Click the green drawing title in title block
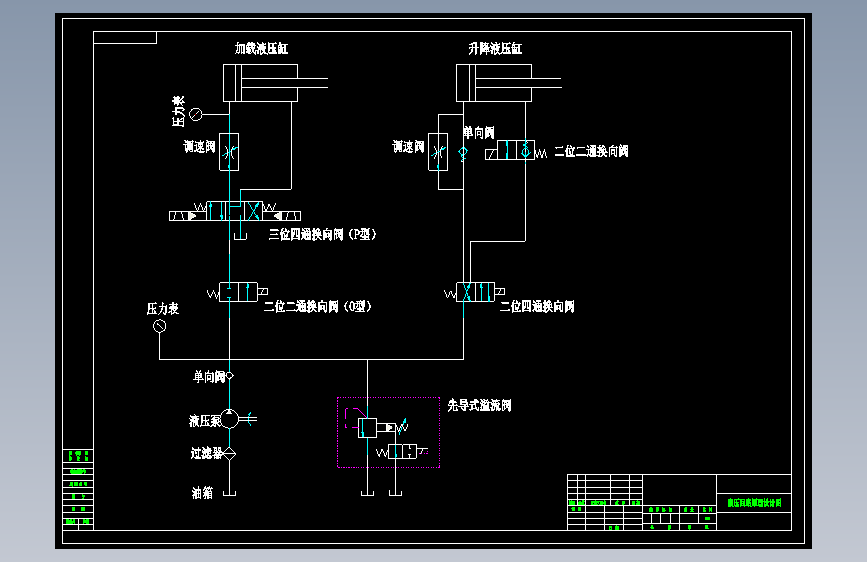The width and height of the screenshot is (867, 562). [x=754, y=502]
